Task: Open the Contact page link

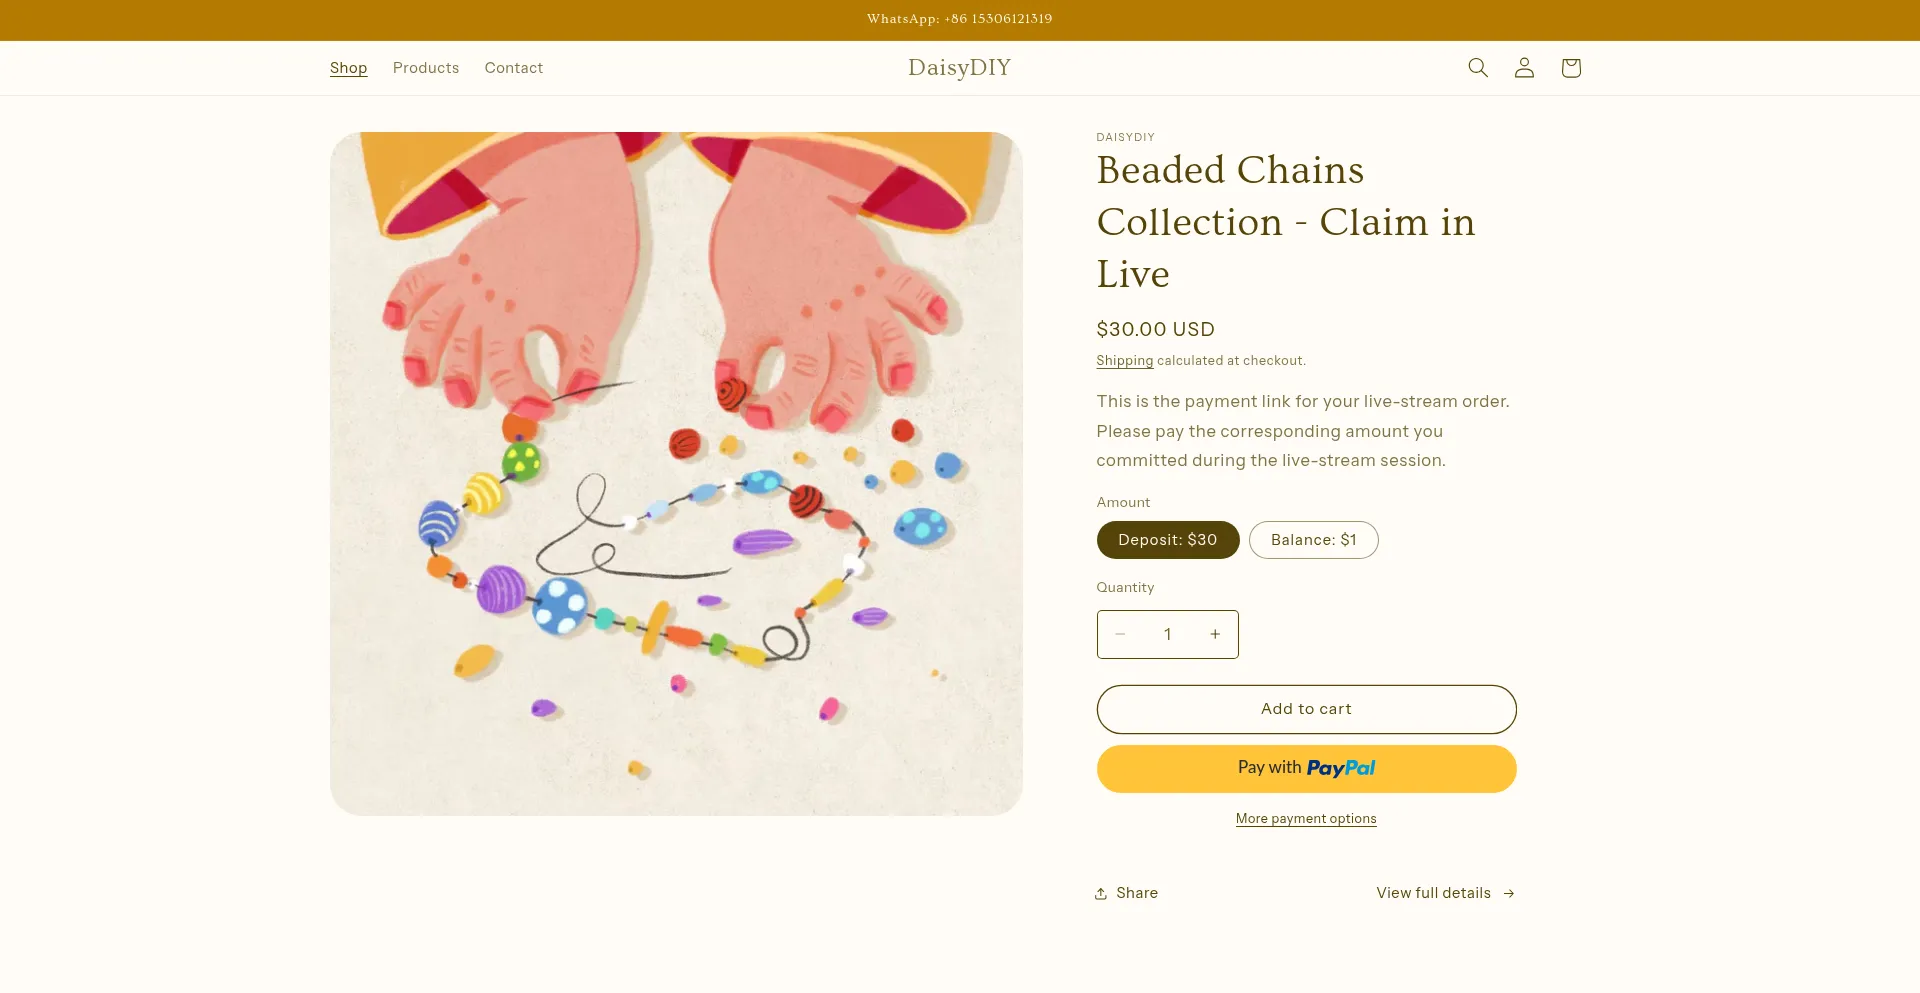Action: tap(514, 68)
